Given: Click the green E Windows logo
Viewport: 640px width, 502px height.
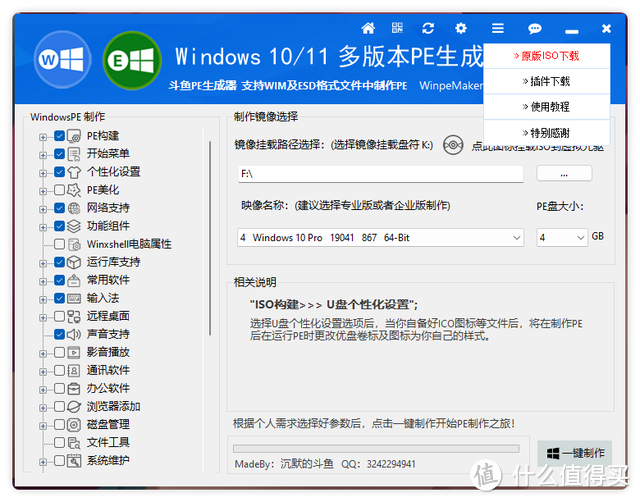Looking at the screenshot, I should (132, 60).
